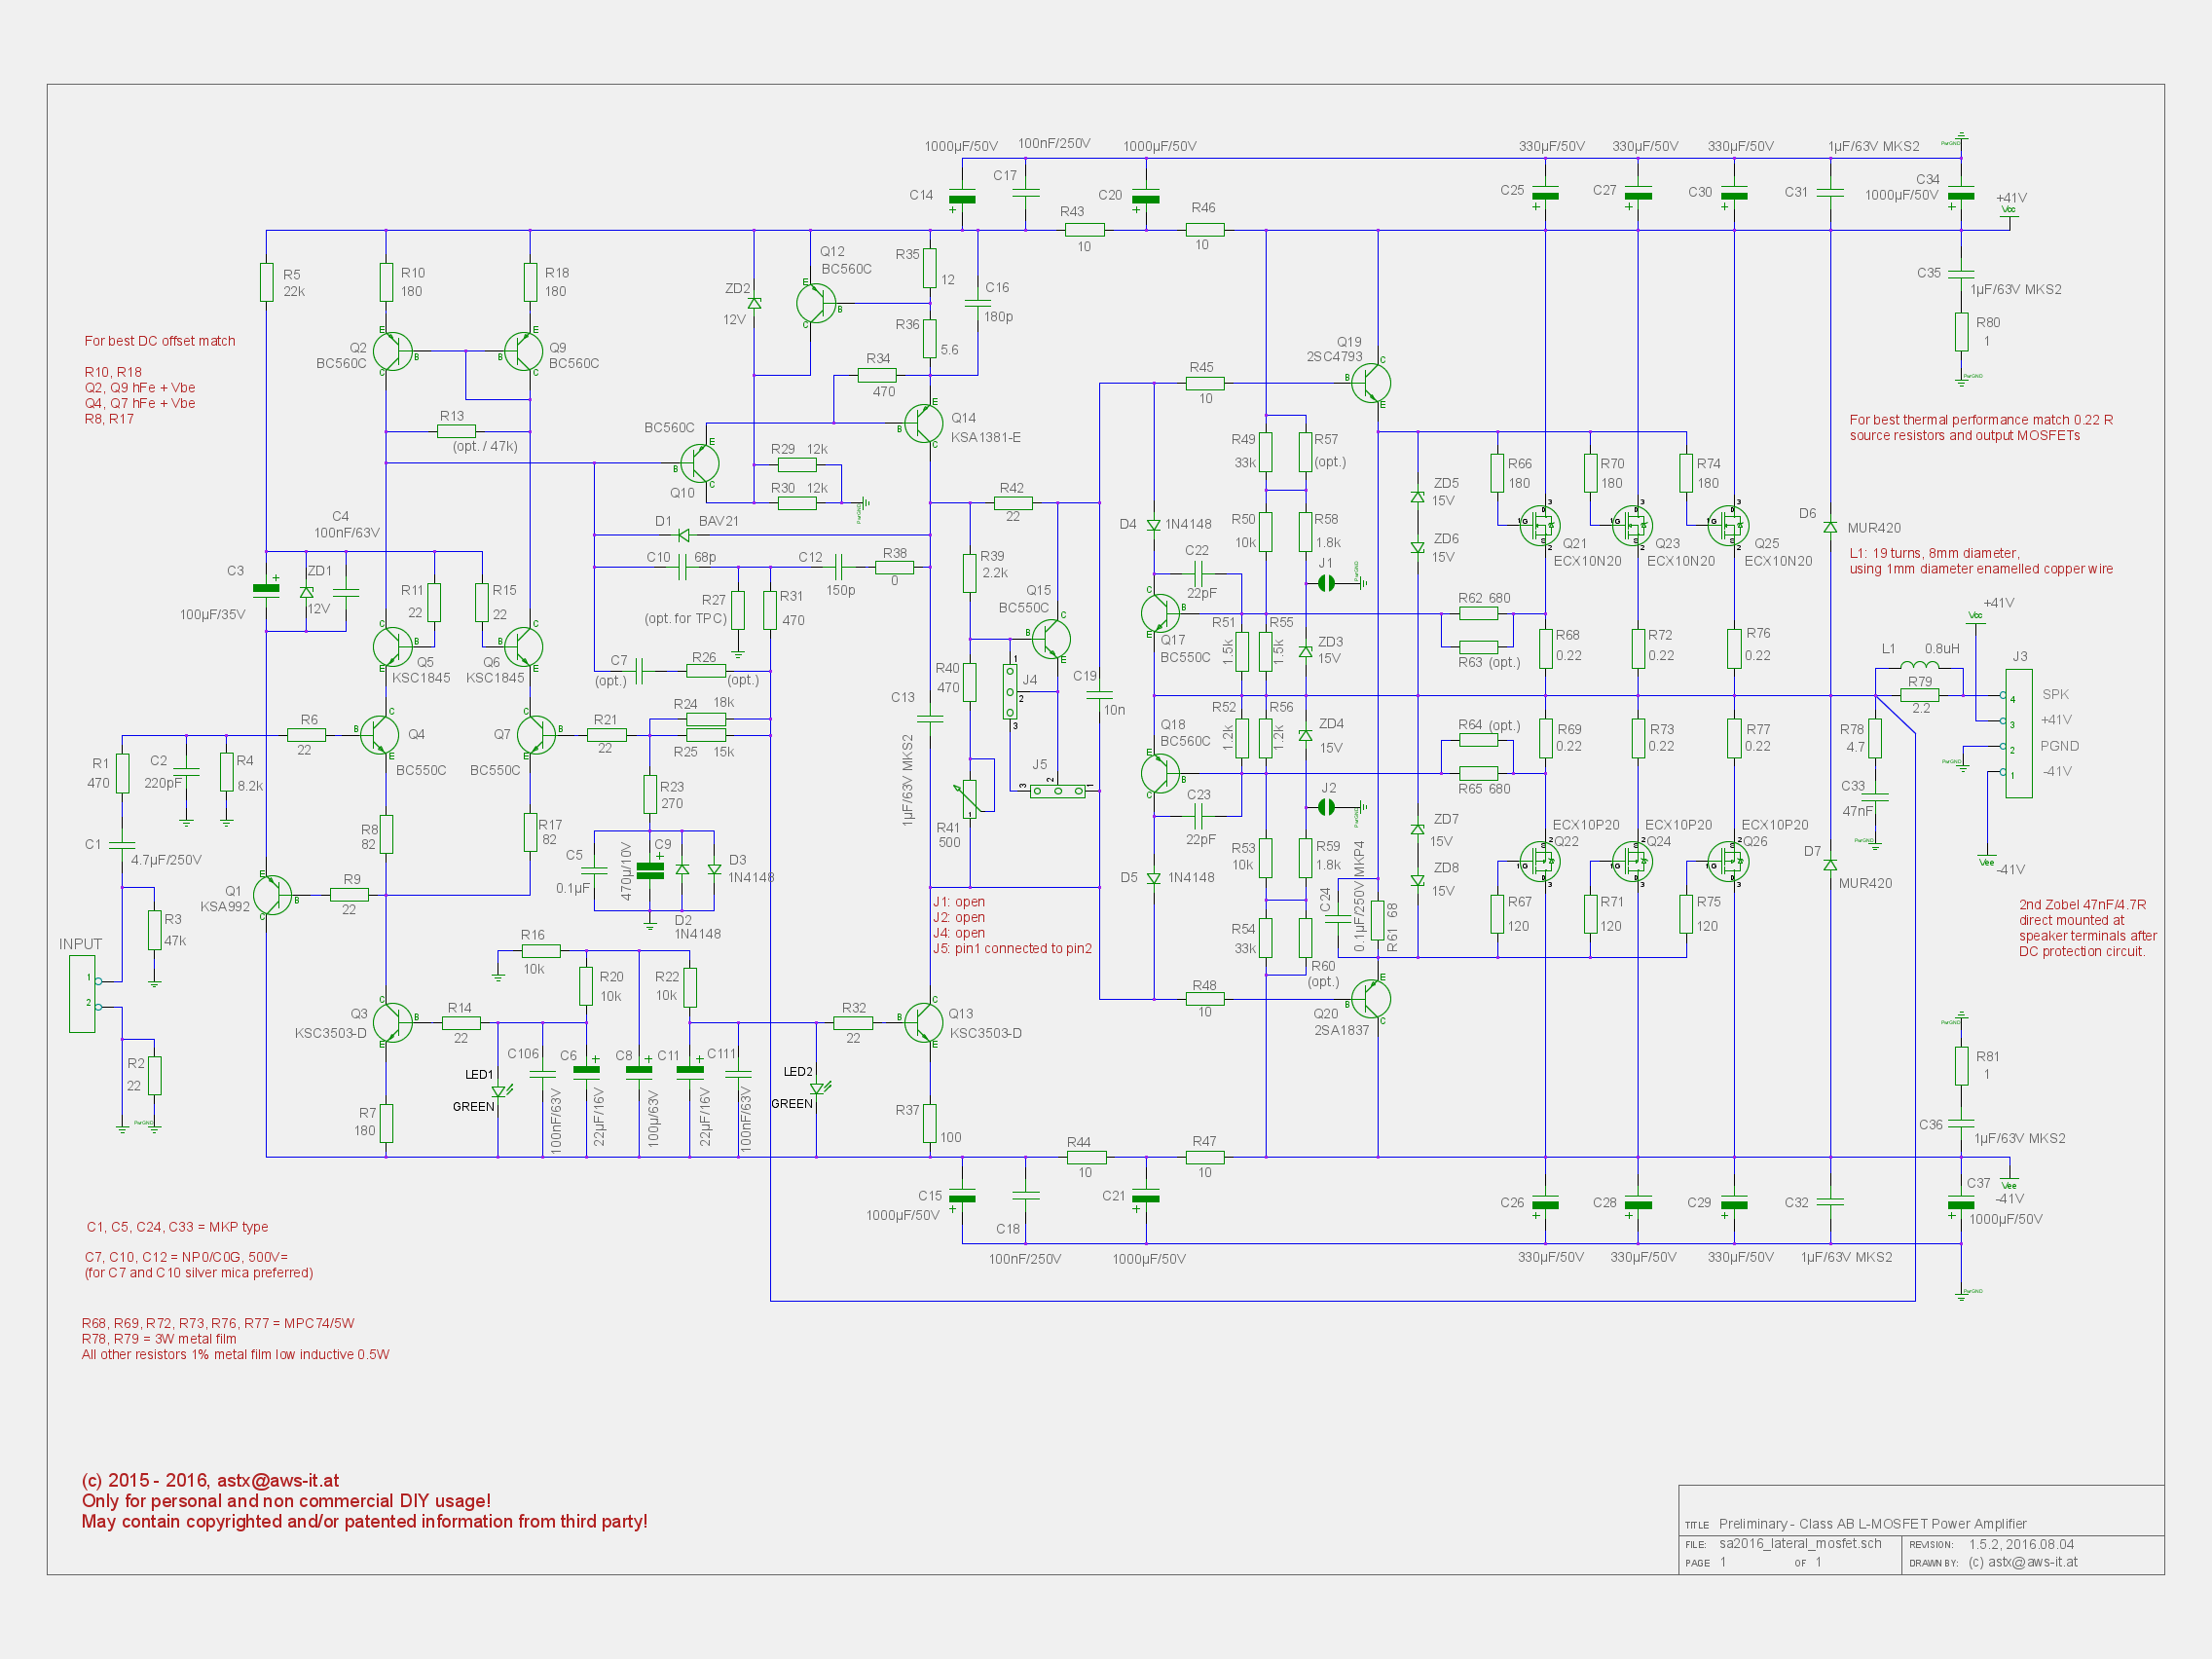Click resistor R43 10 on supply rail
The image size is (2212, 1659).
click(x=1084, y=230)
